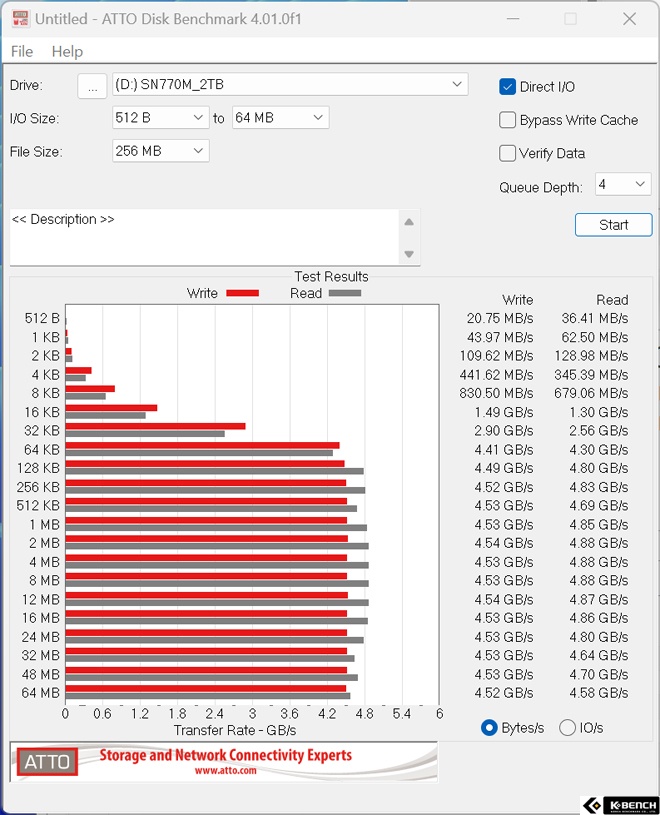Minimize the ATTO Disk Benchmark window
The height and width of the screenshot is (815, 660).
click(x=513, y=19)
